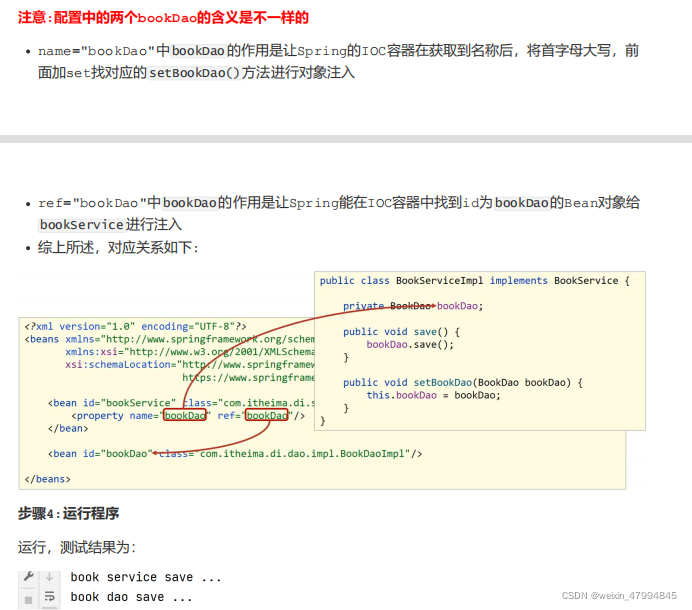Click the '<bean id="bookService"' line

[181, 403]
